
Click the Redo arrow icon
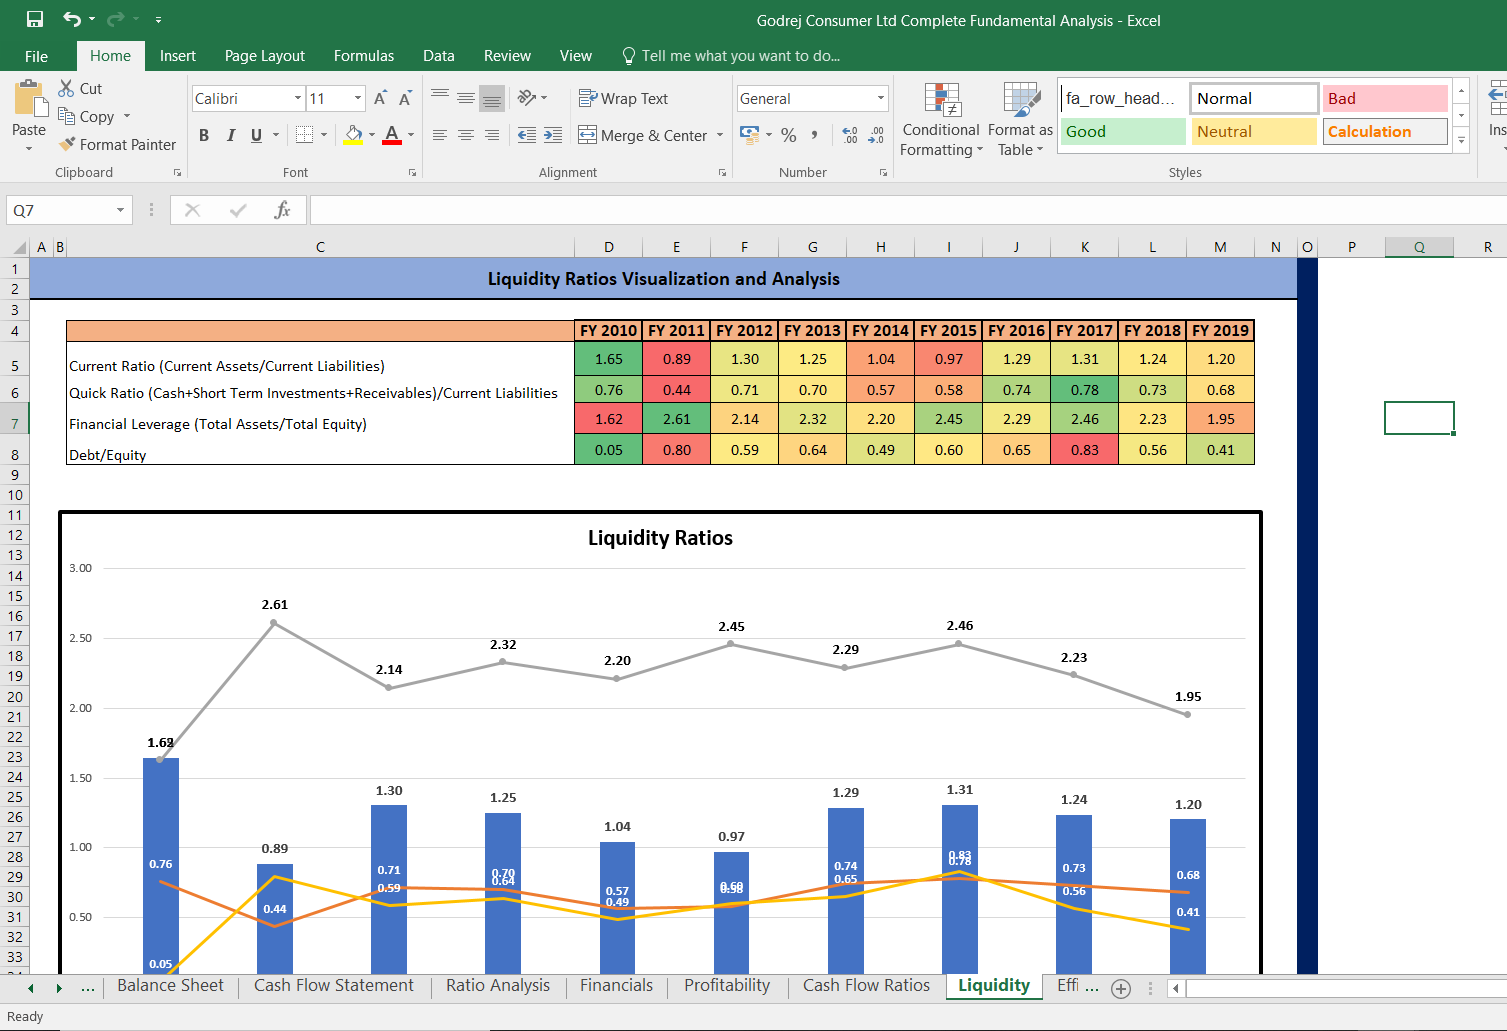pyautogui.click(x=115, y=19)
